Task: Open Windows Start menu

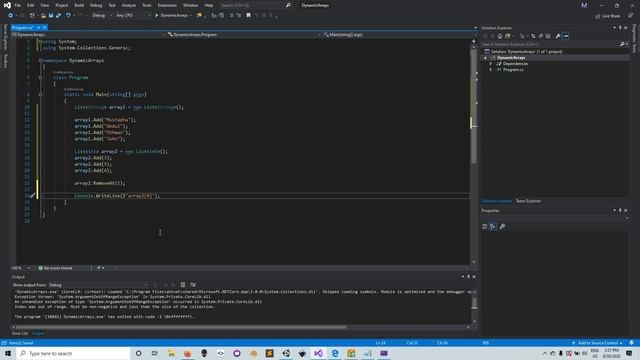Action: (8, 353)
